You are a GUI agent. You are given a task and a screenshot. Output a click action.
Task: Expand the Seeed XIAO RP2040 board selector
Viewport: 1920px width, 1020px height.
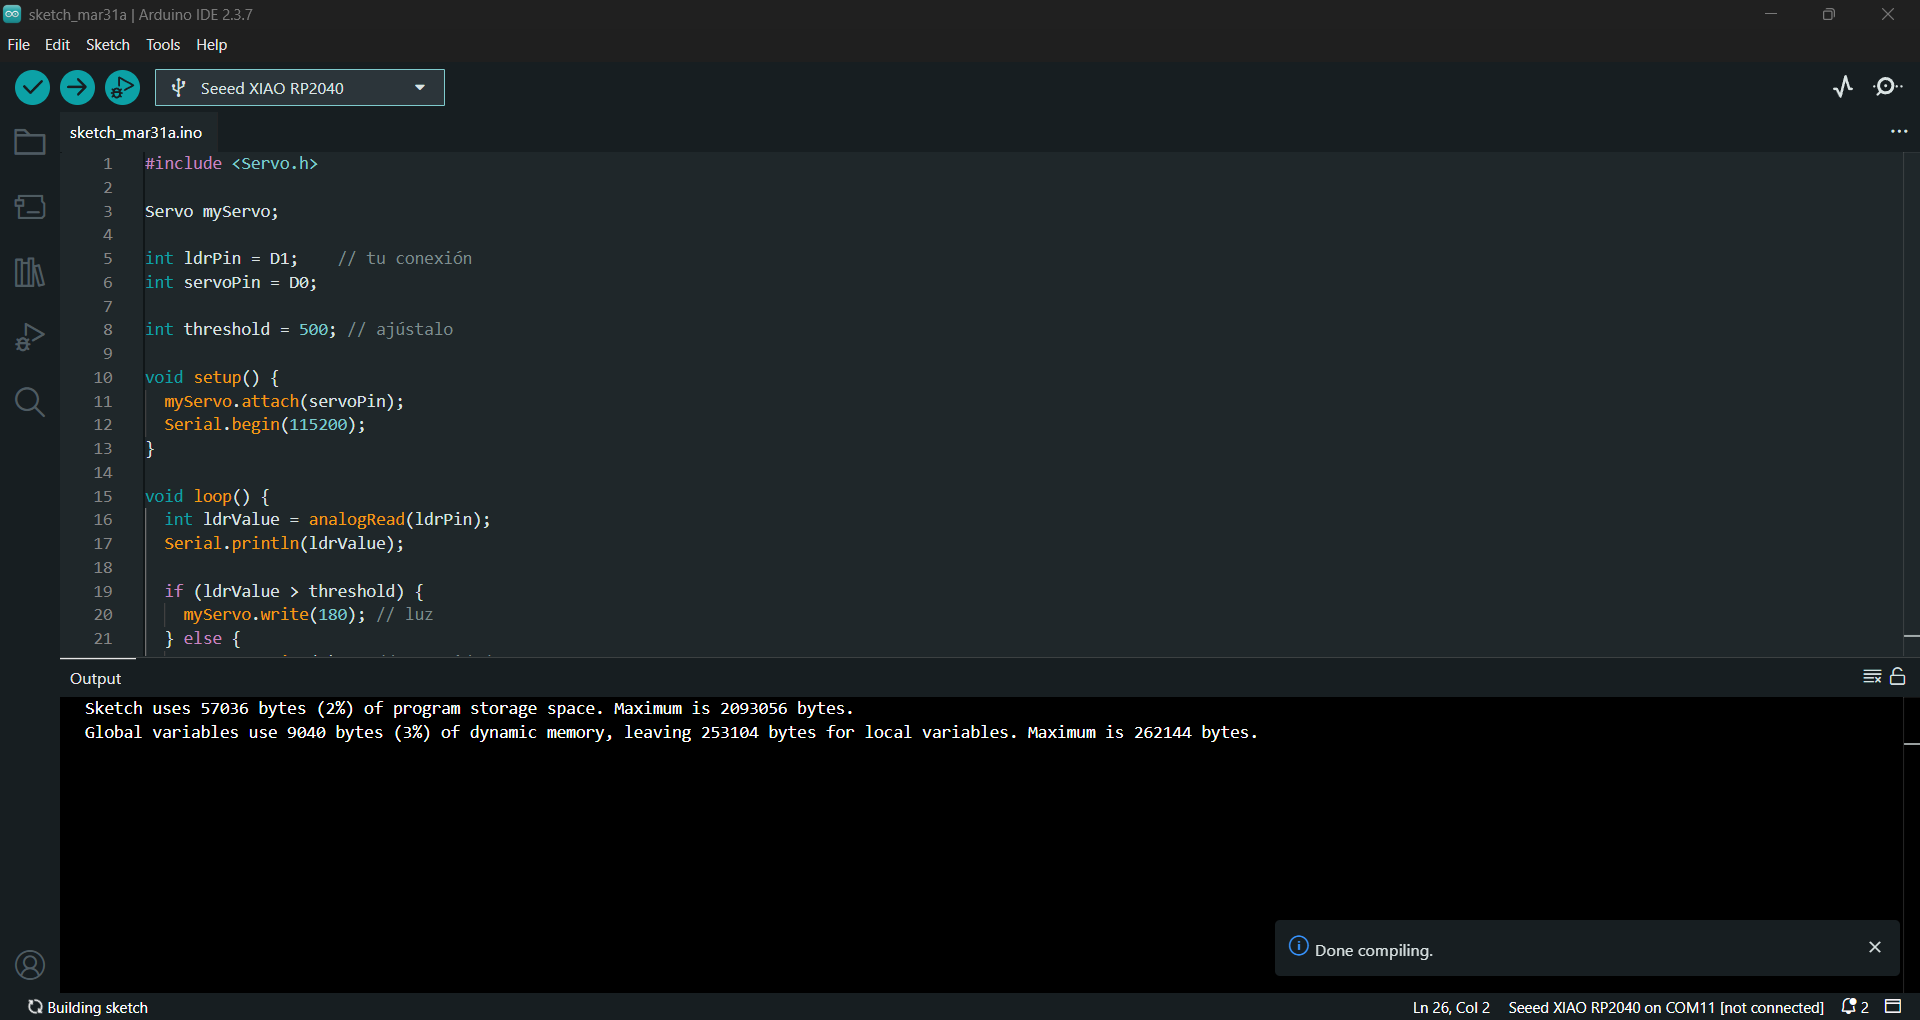pos(300,88)
